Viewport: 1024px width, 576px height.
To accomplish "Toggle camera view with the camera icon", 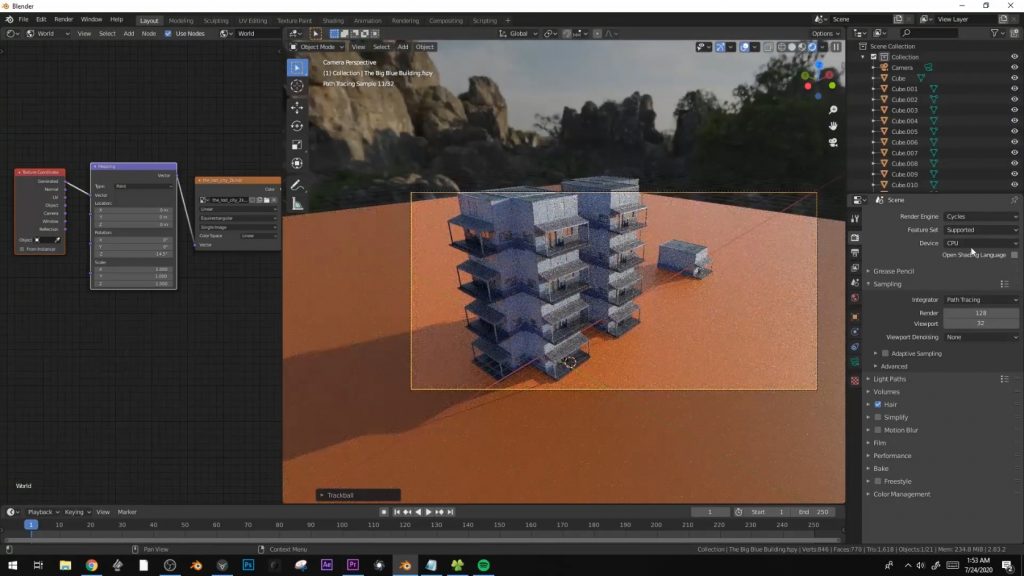I will (x=833, y=142).
